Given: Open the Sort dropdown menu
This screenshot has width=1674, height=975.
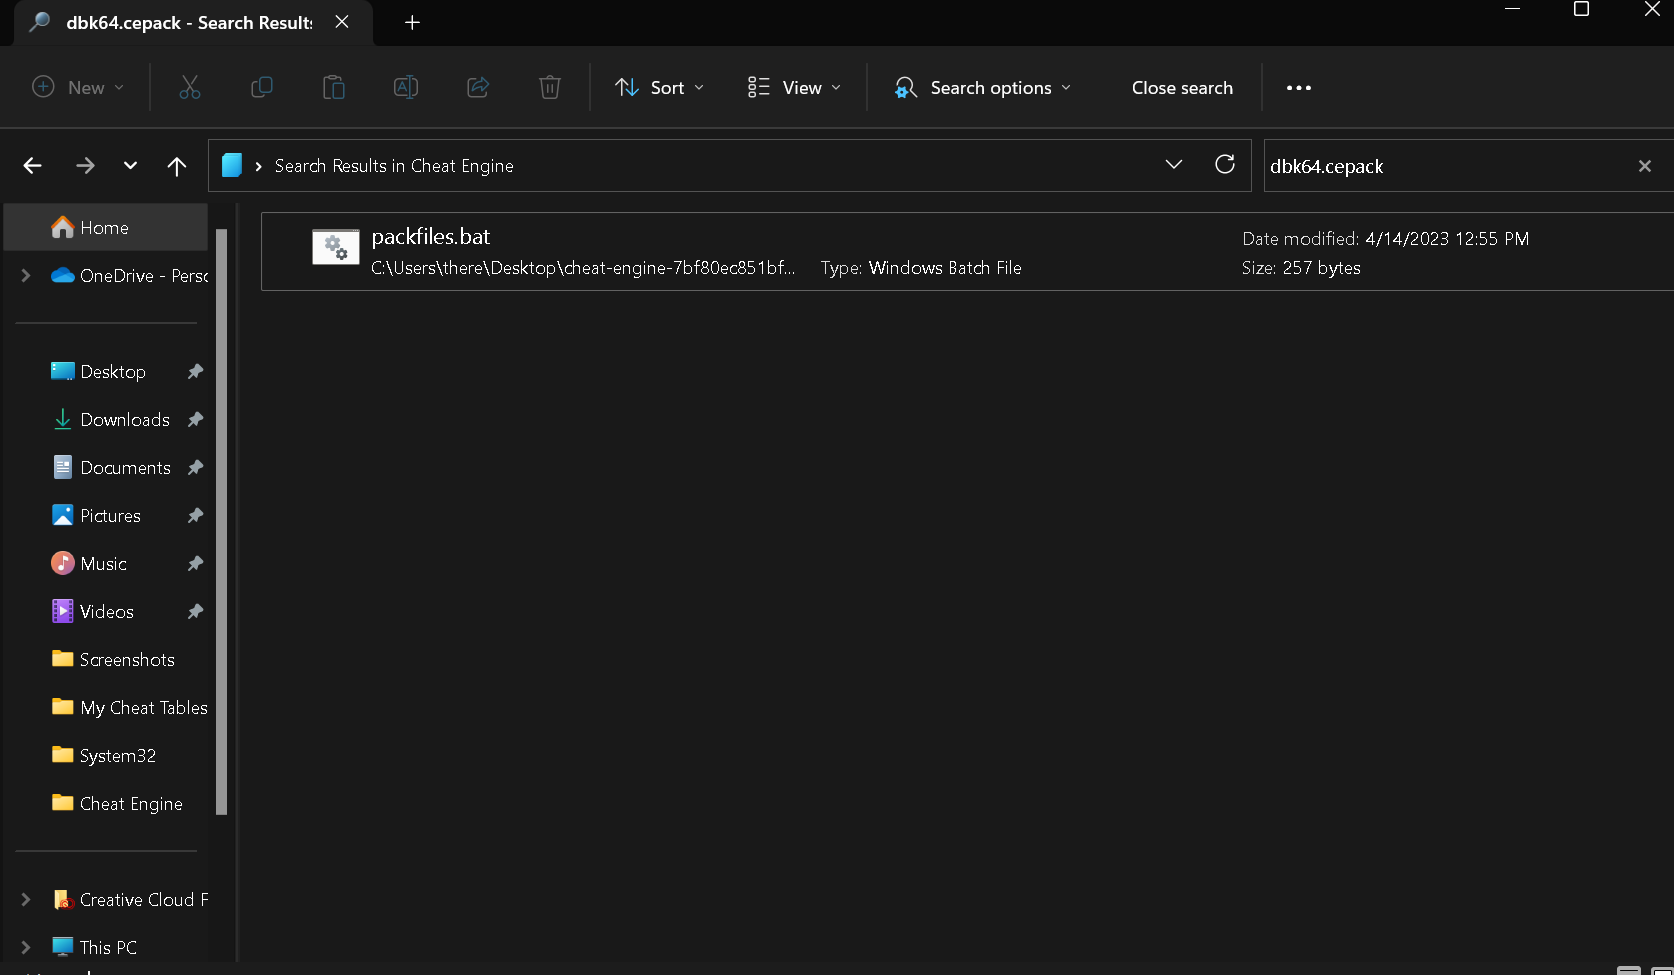Looking at the screenshot, I should click(x=660, y=88).
